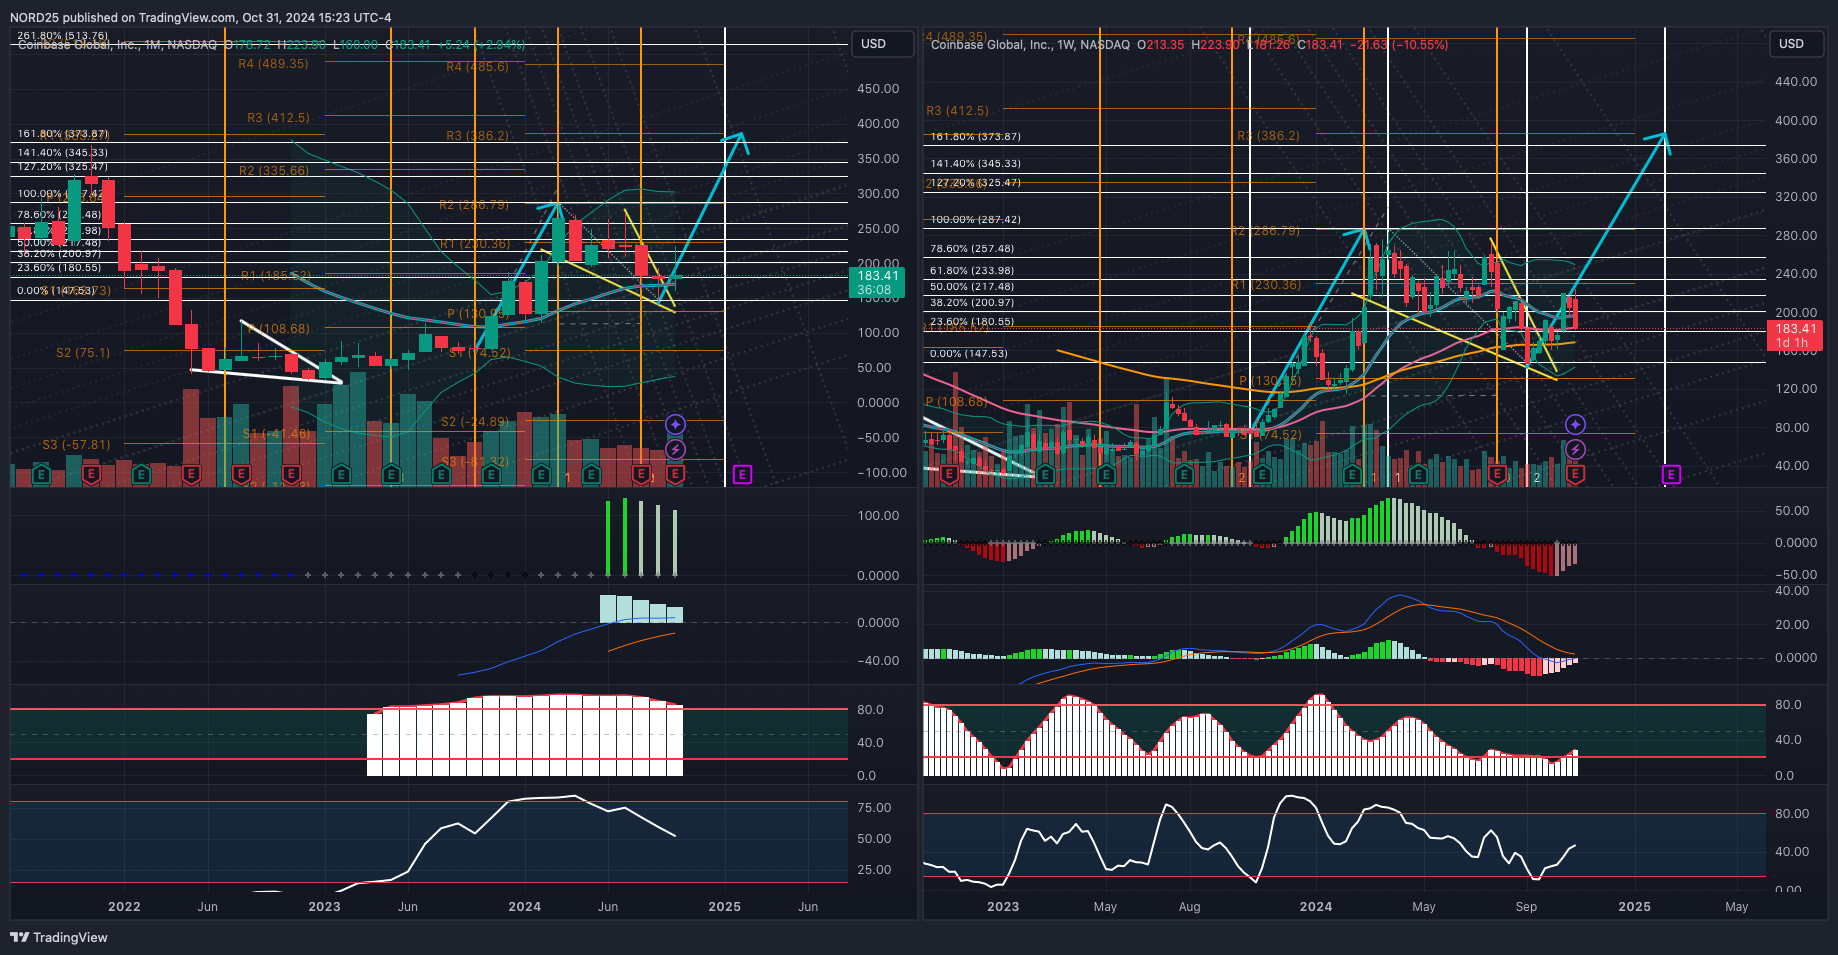Click the leftmost green earnings marker on monthly chart
The width and height of the screenshot is (1838, 955).
(x=41, y=474)
